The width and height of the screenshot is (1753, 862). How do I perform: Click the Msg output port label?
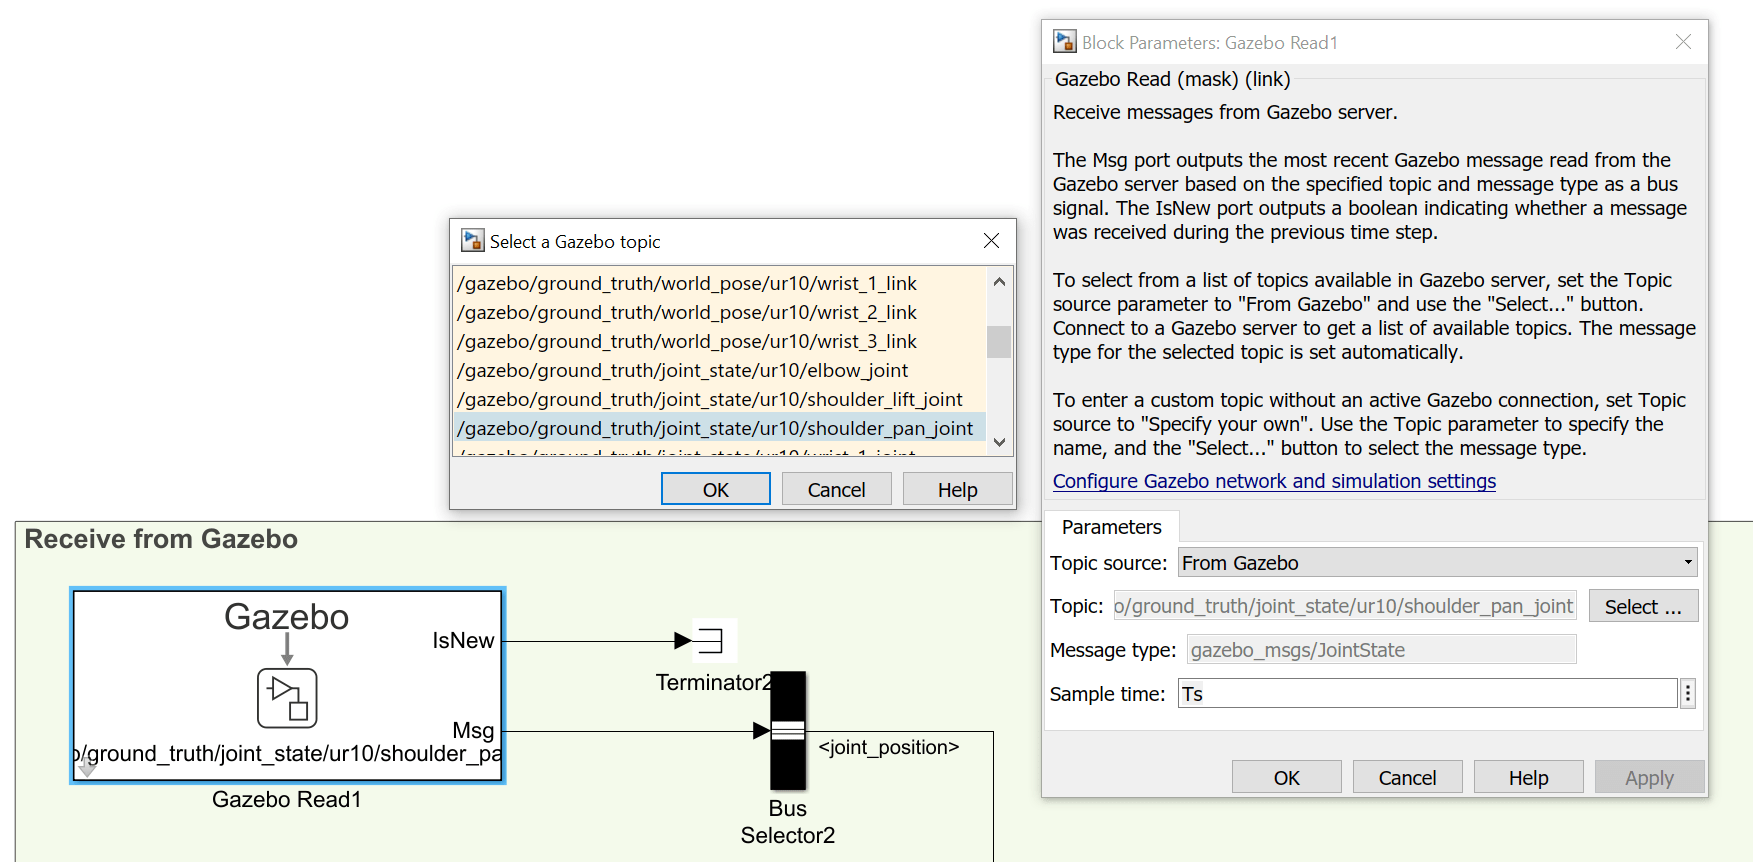click(x=473, y=730)
